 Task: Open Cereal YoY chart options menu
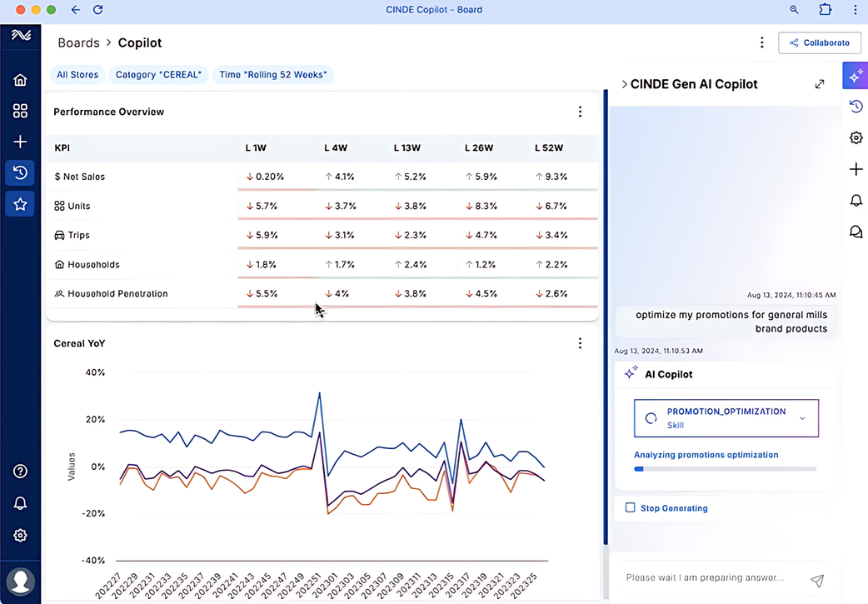coord(580,343)
